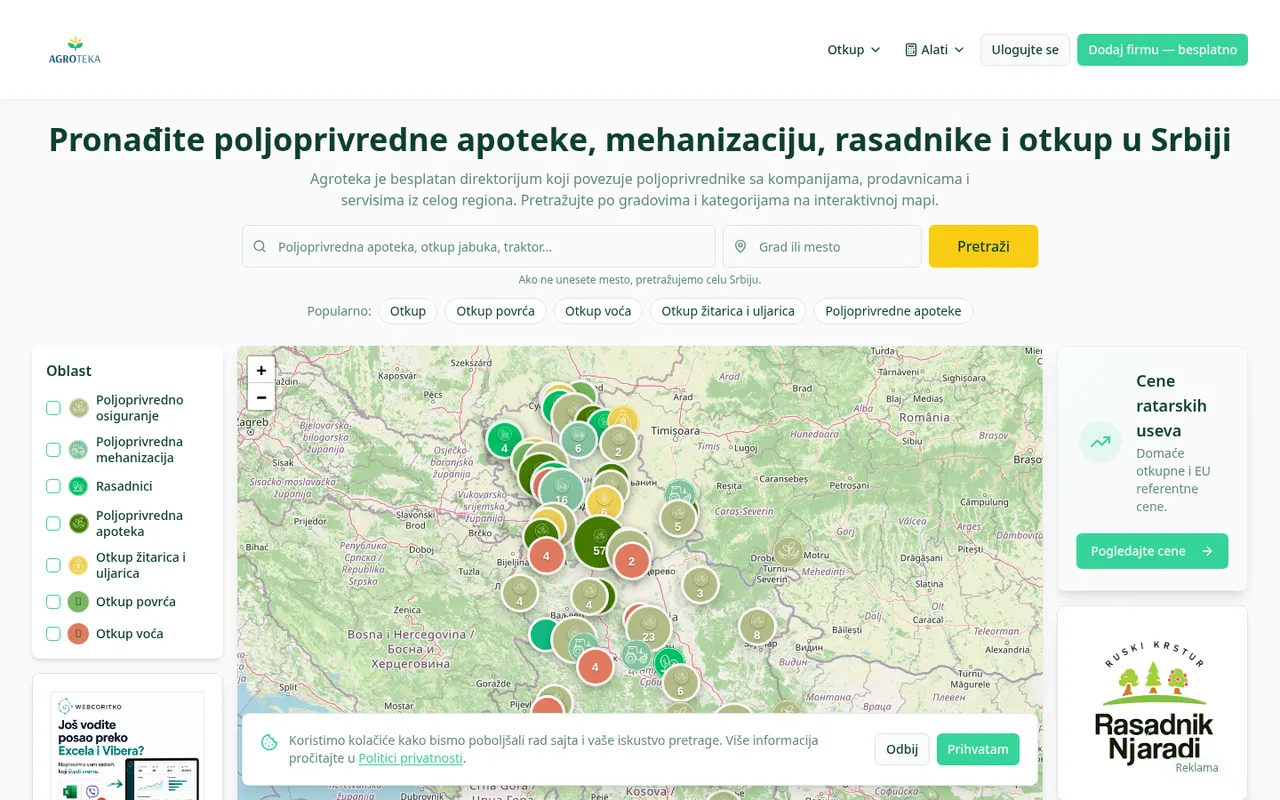Select the popular tag Otkup
This screenshot has width=1280, height=800.
pyautogui.click(x=408, y=311)
